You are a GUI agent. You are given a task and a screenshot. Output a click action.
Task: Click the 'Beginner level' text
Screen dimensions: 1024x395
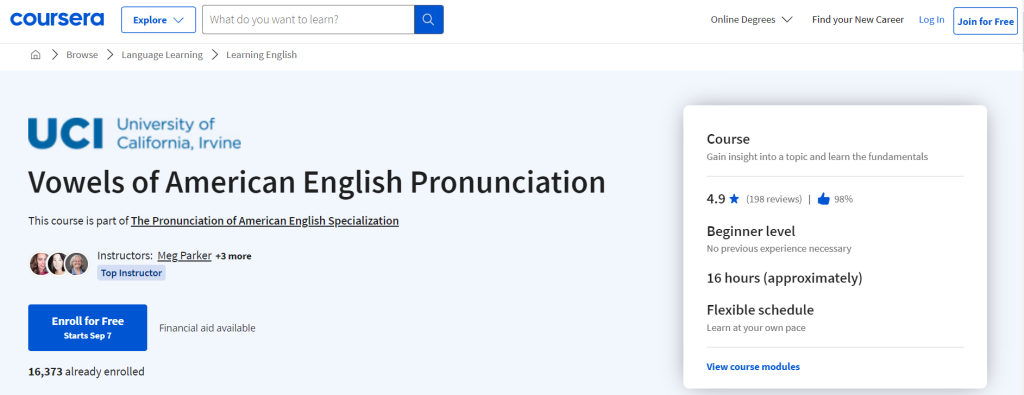pos(751,231)
